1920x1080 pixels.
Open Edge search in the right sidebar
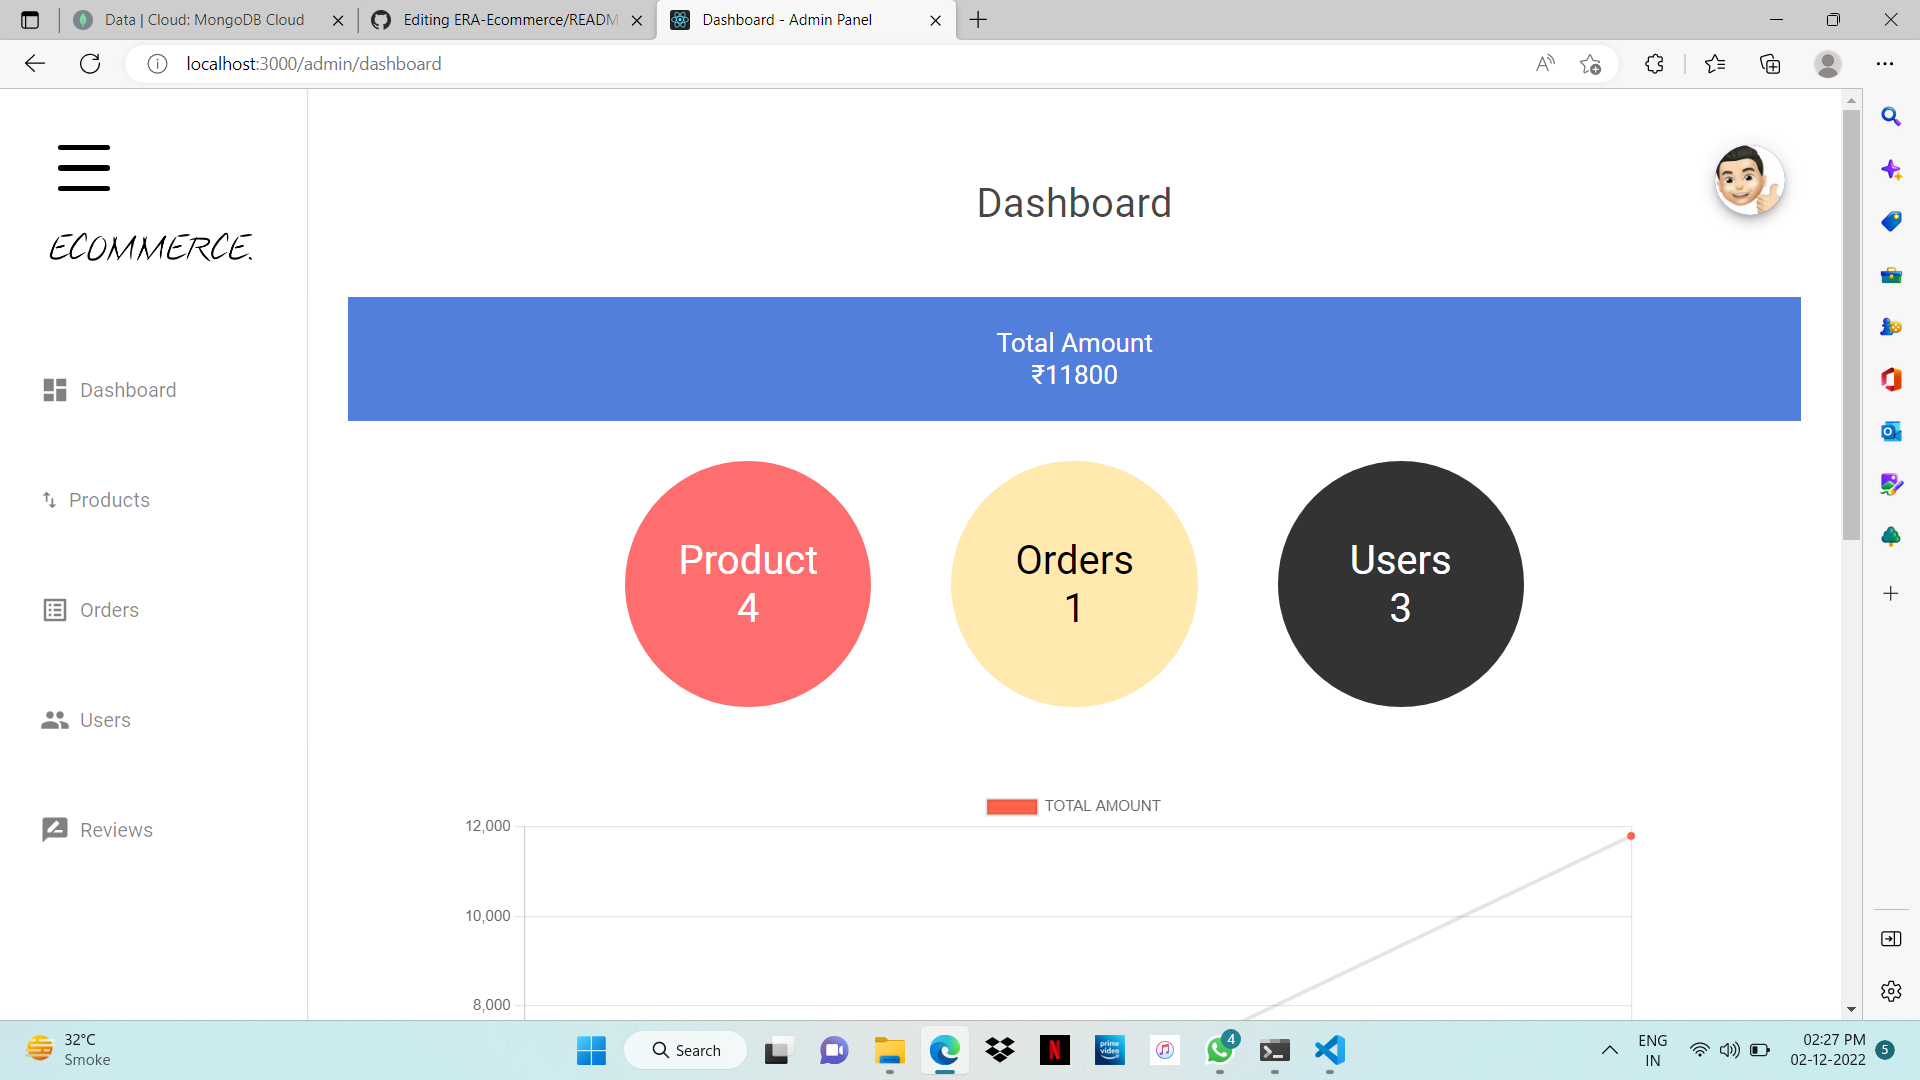tap(1891, 117)
